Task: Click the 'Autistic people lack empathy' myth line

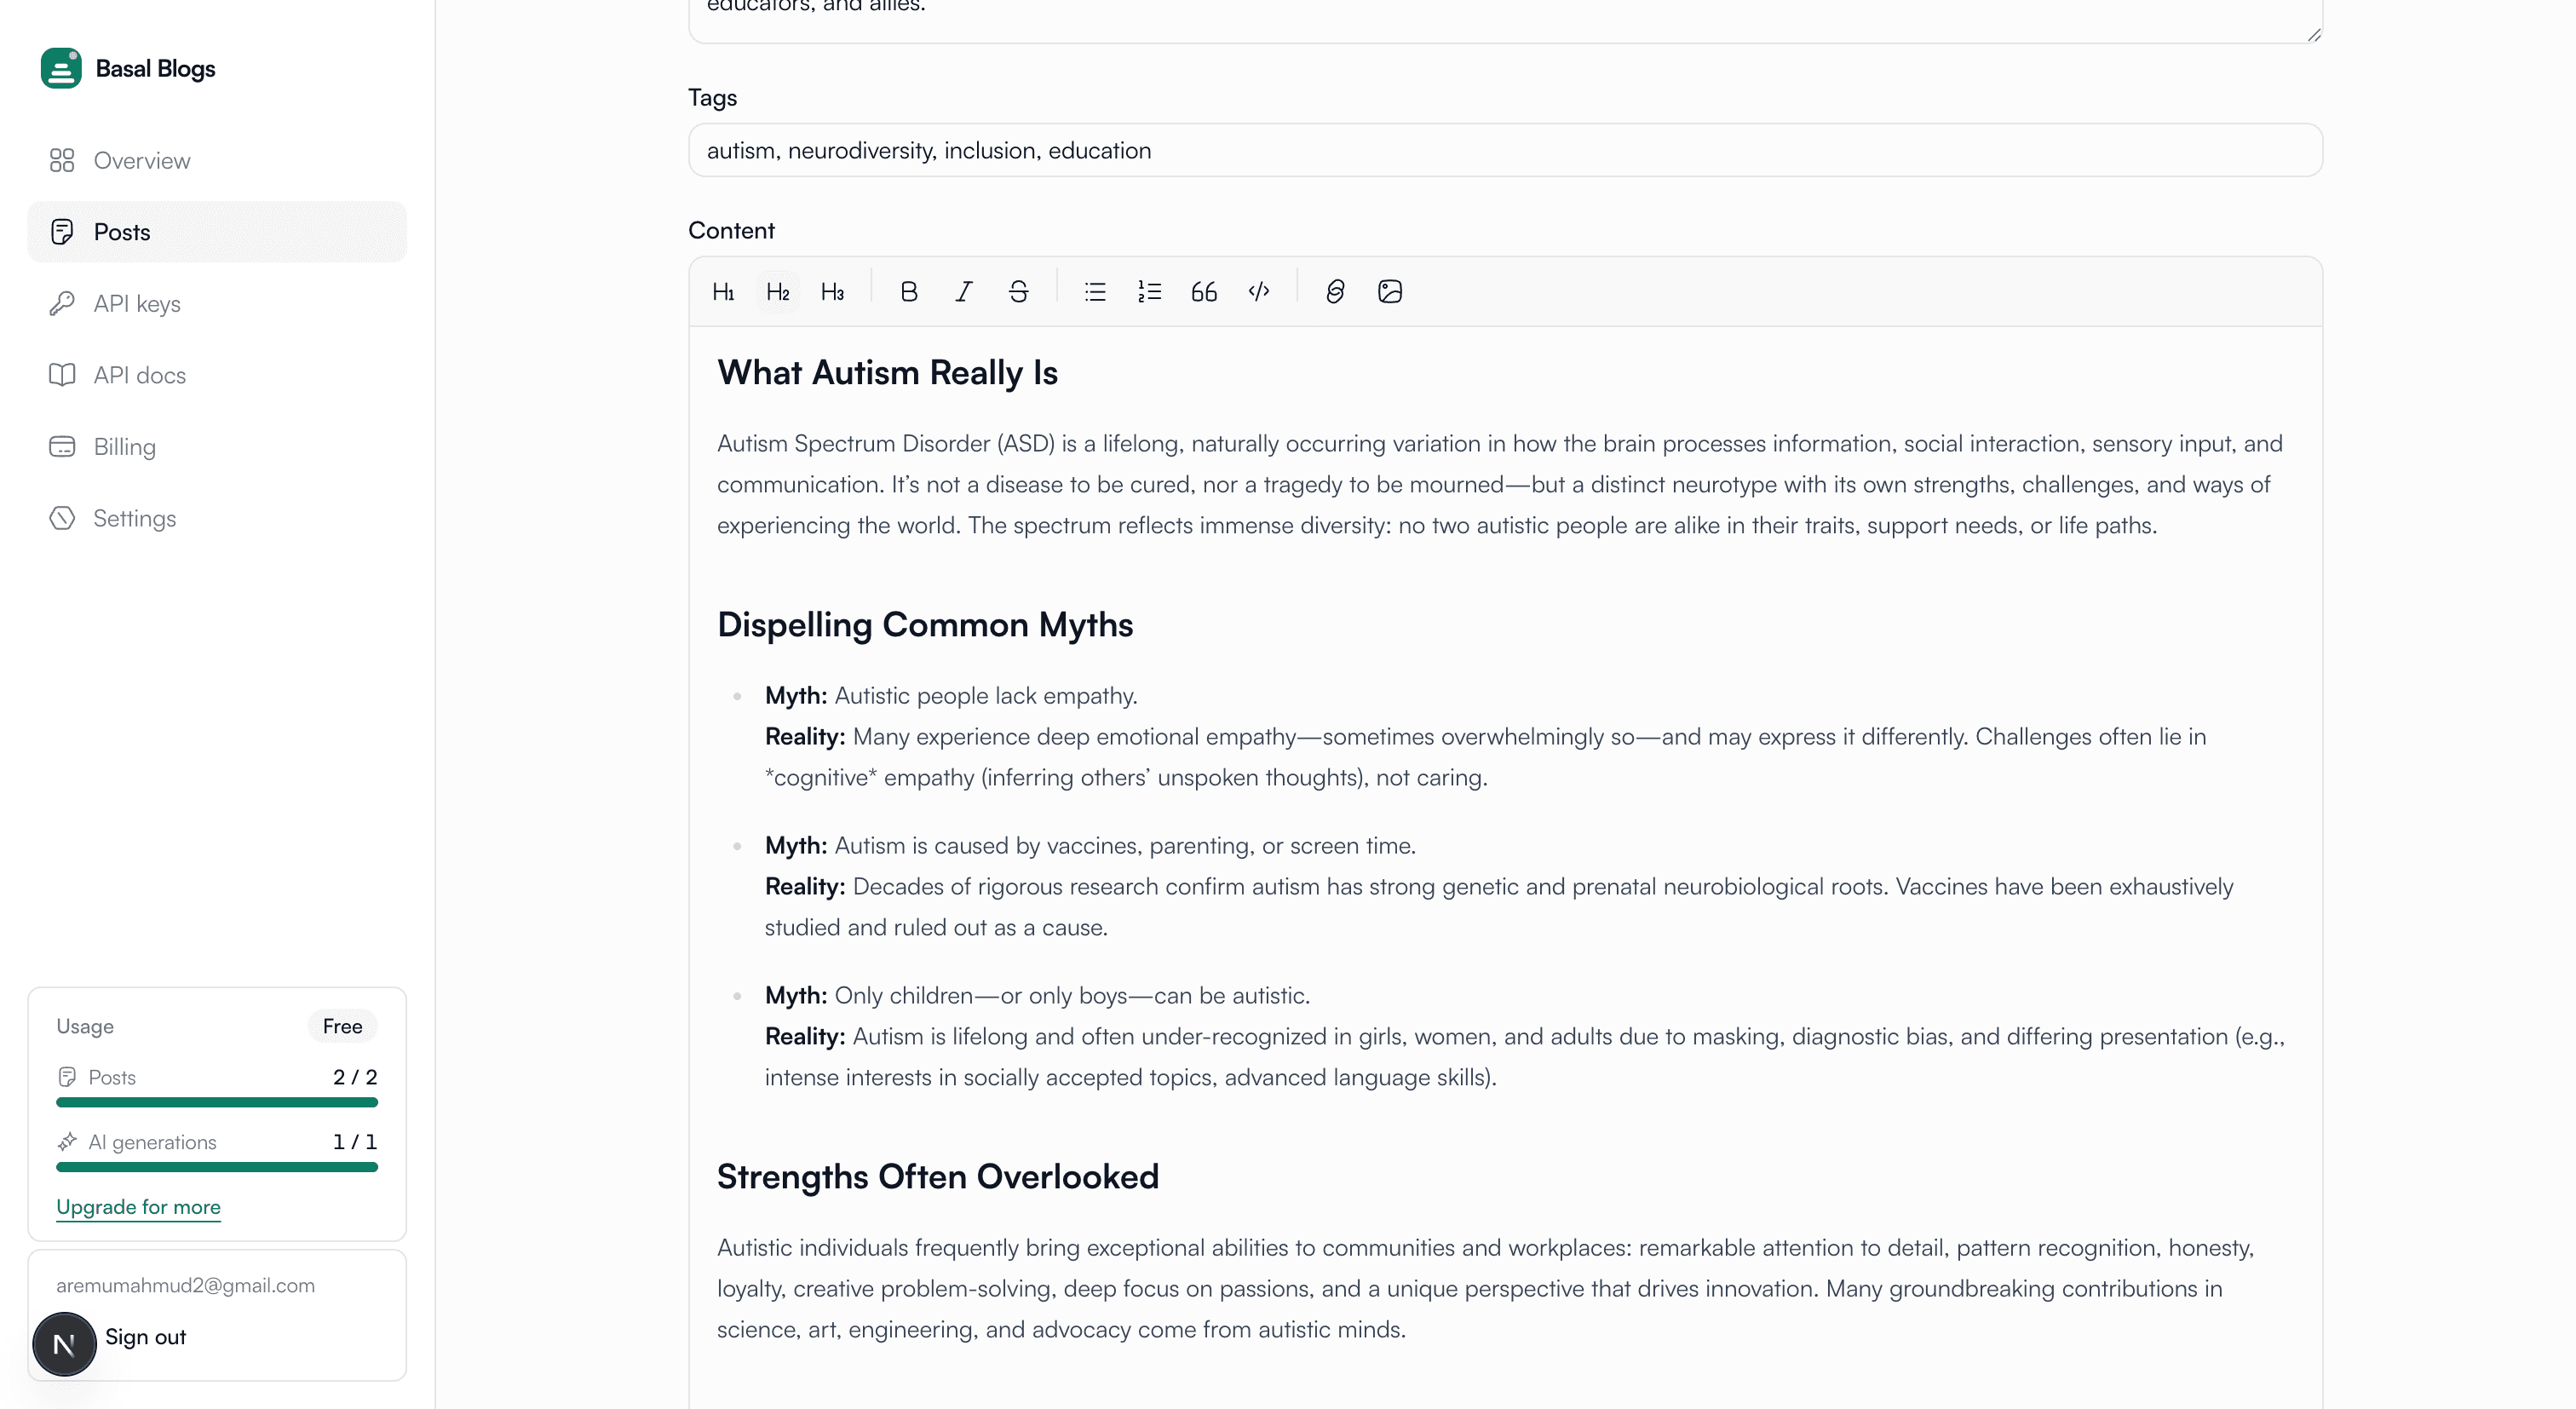Action: point(951,695)
